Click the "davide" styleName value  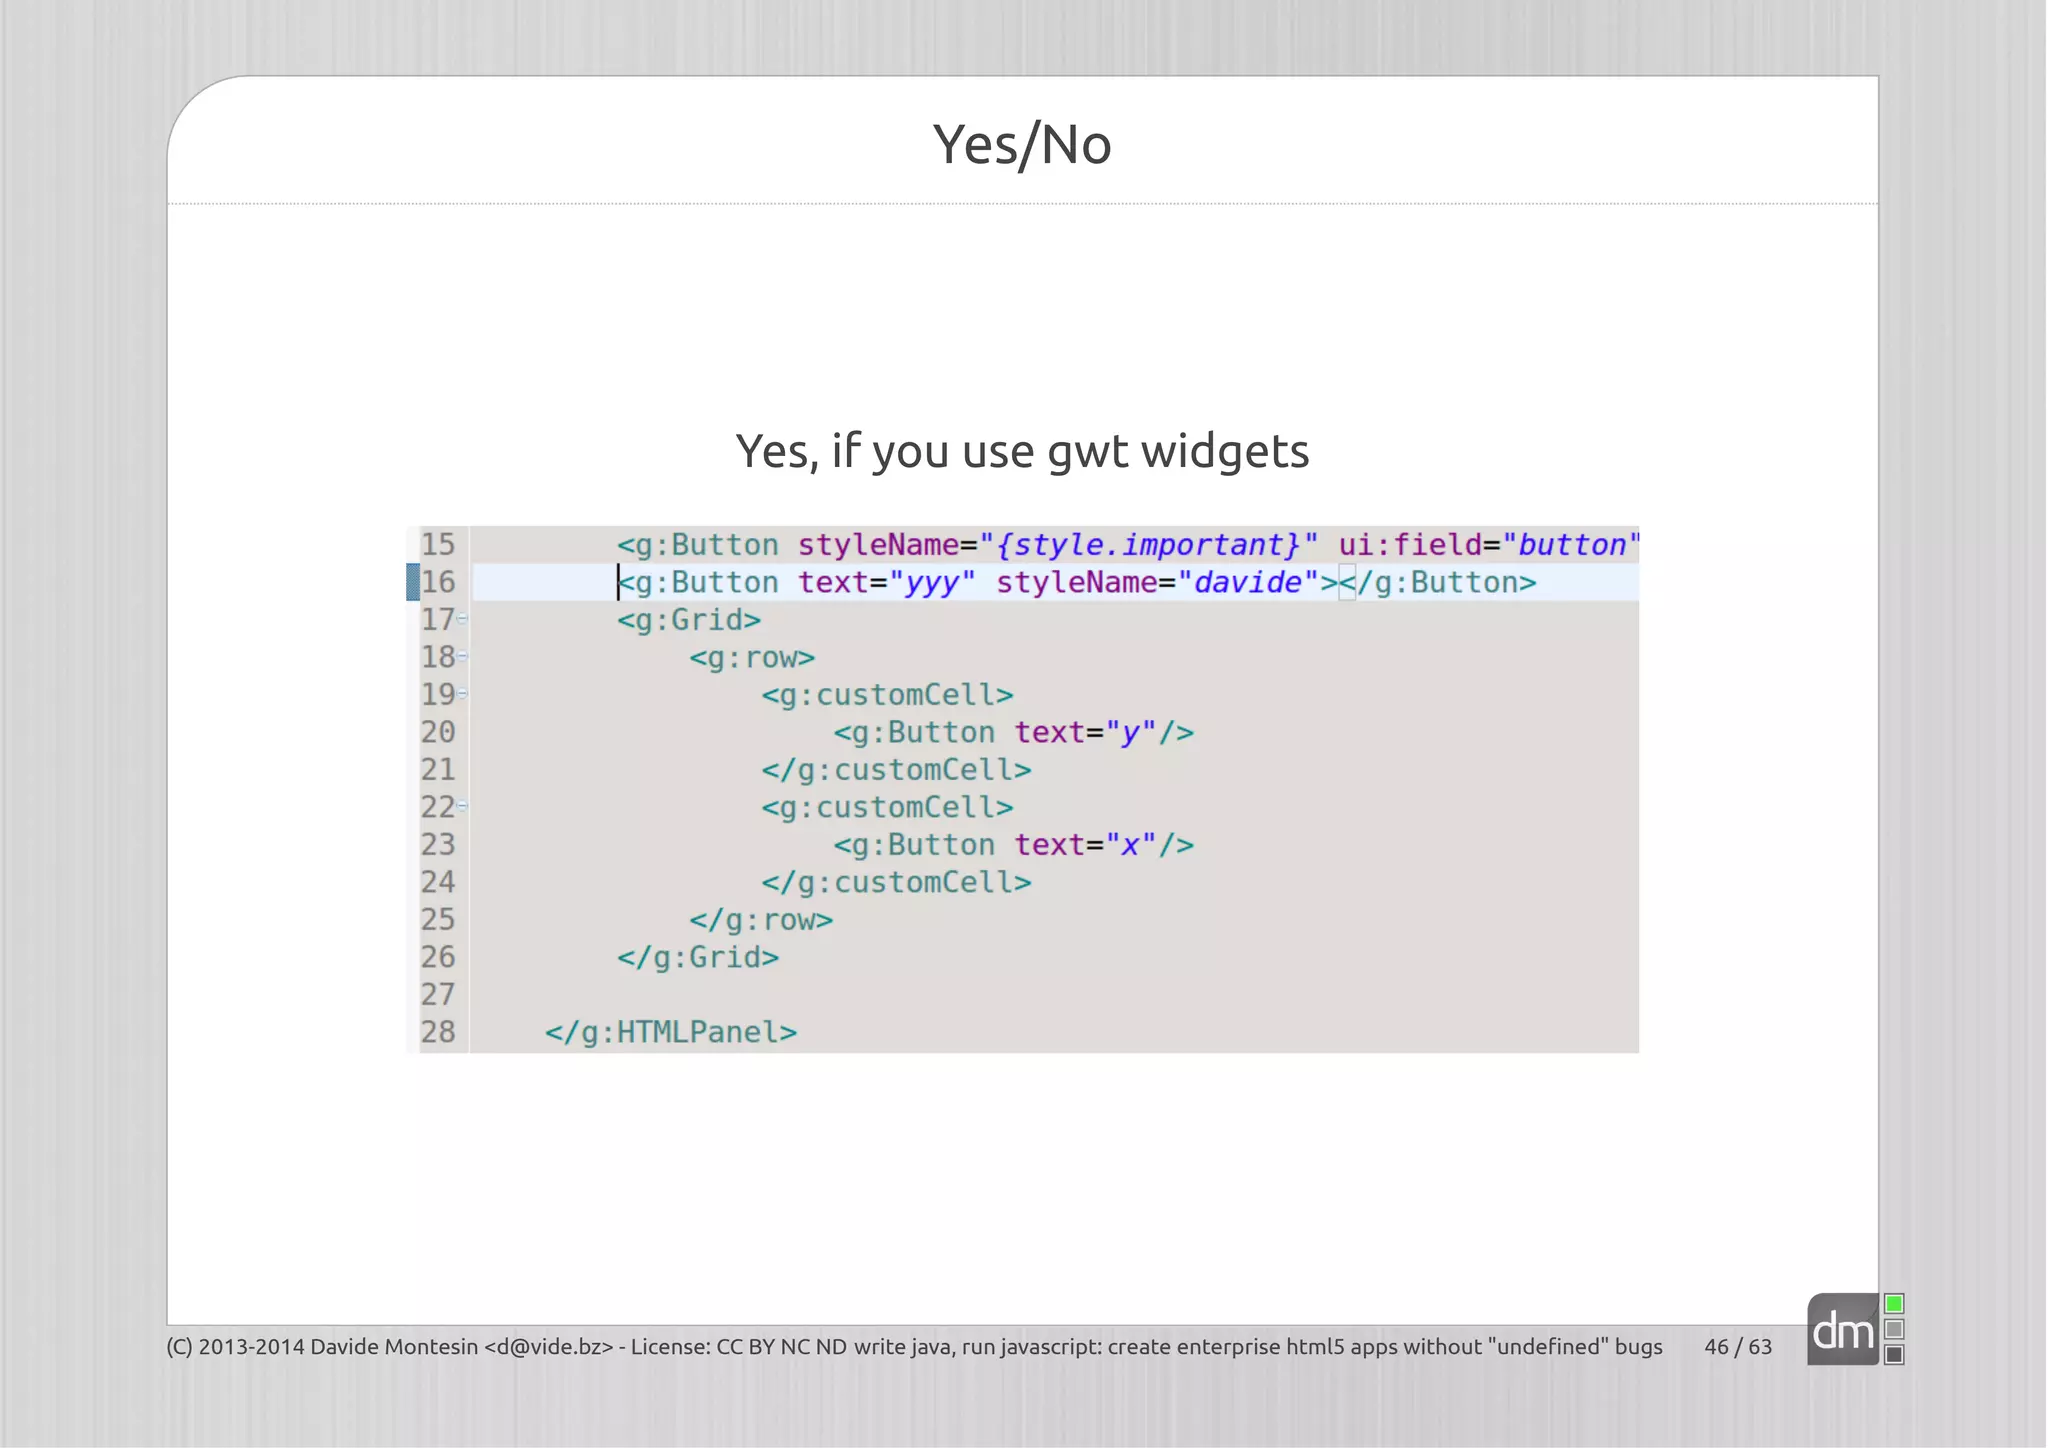click(x=1248, y=583)
